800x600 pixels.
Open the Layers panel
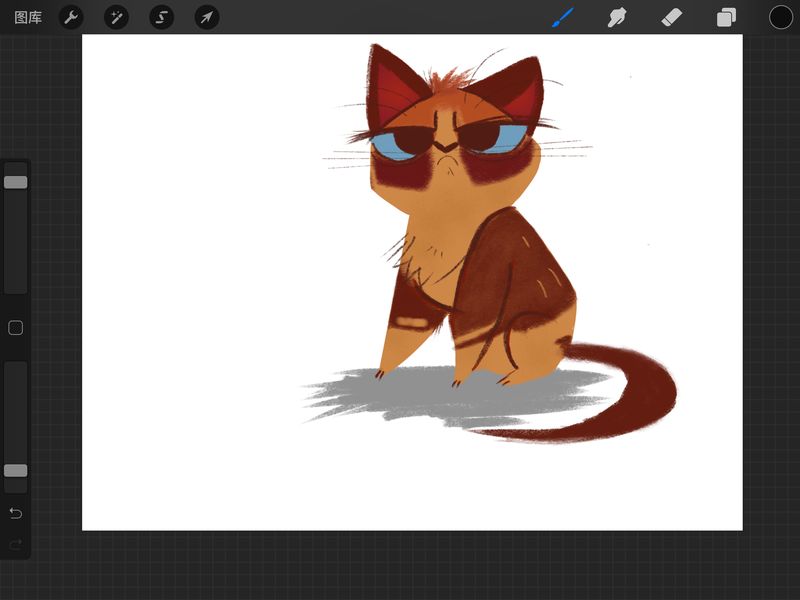coord(727,17)
